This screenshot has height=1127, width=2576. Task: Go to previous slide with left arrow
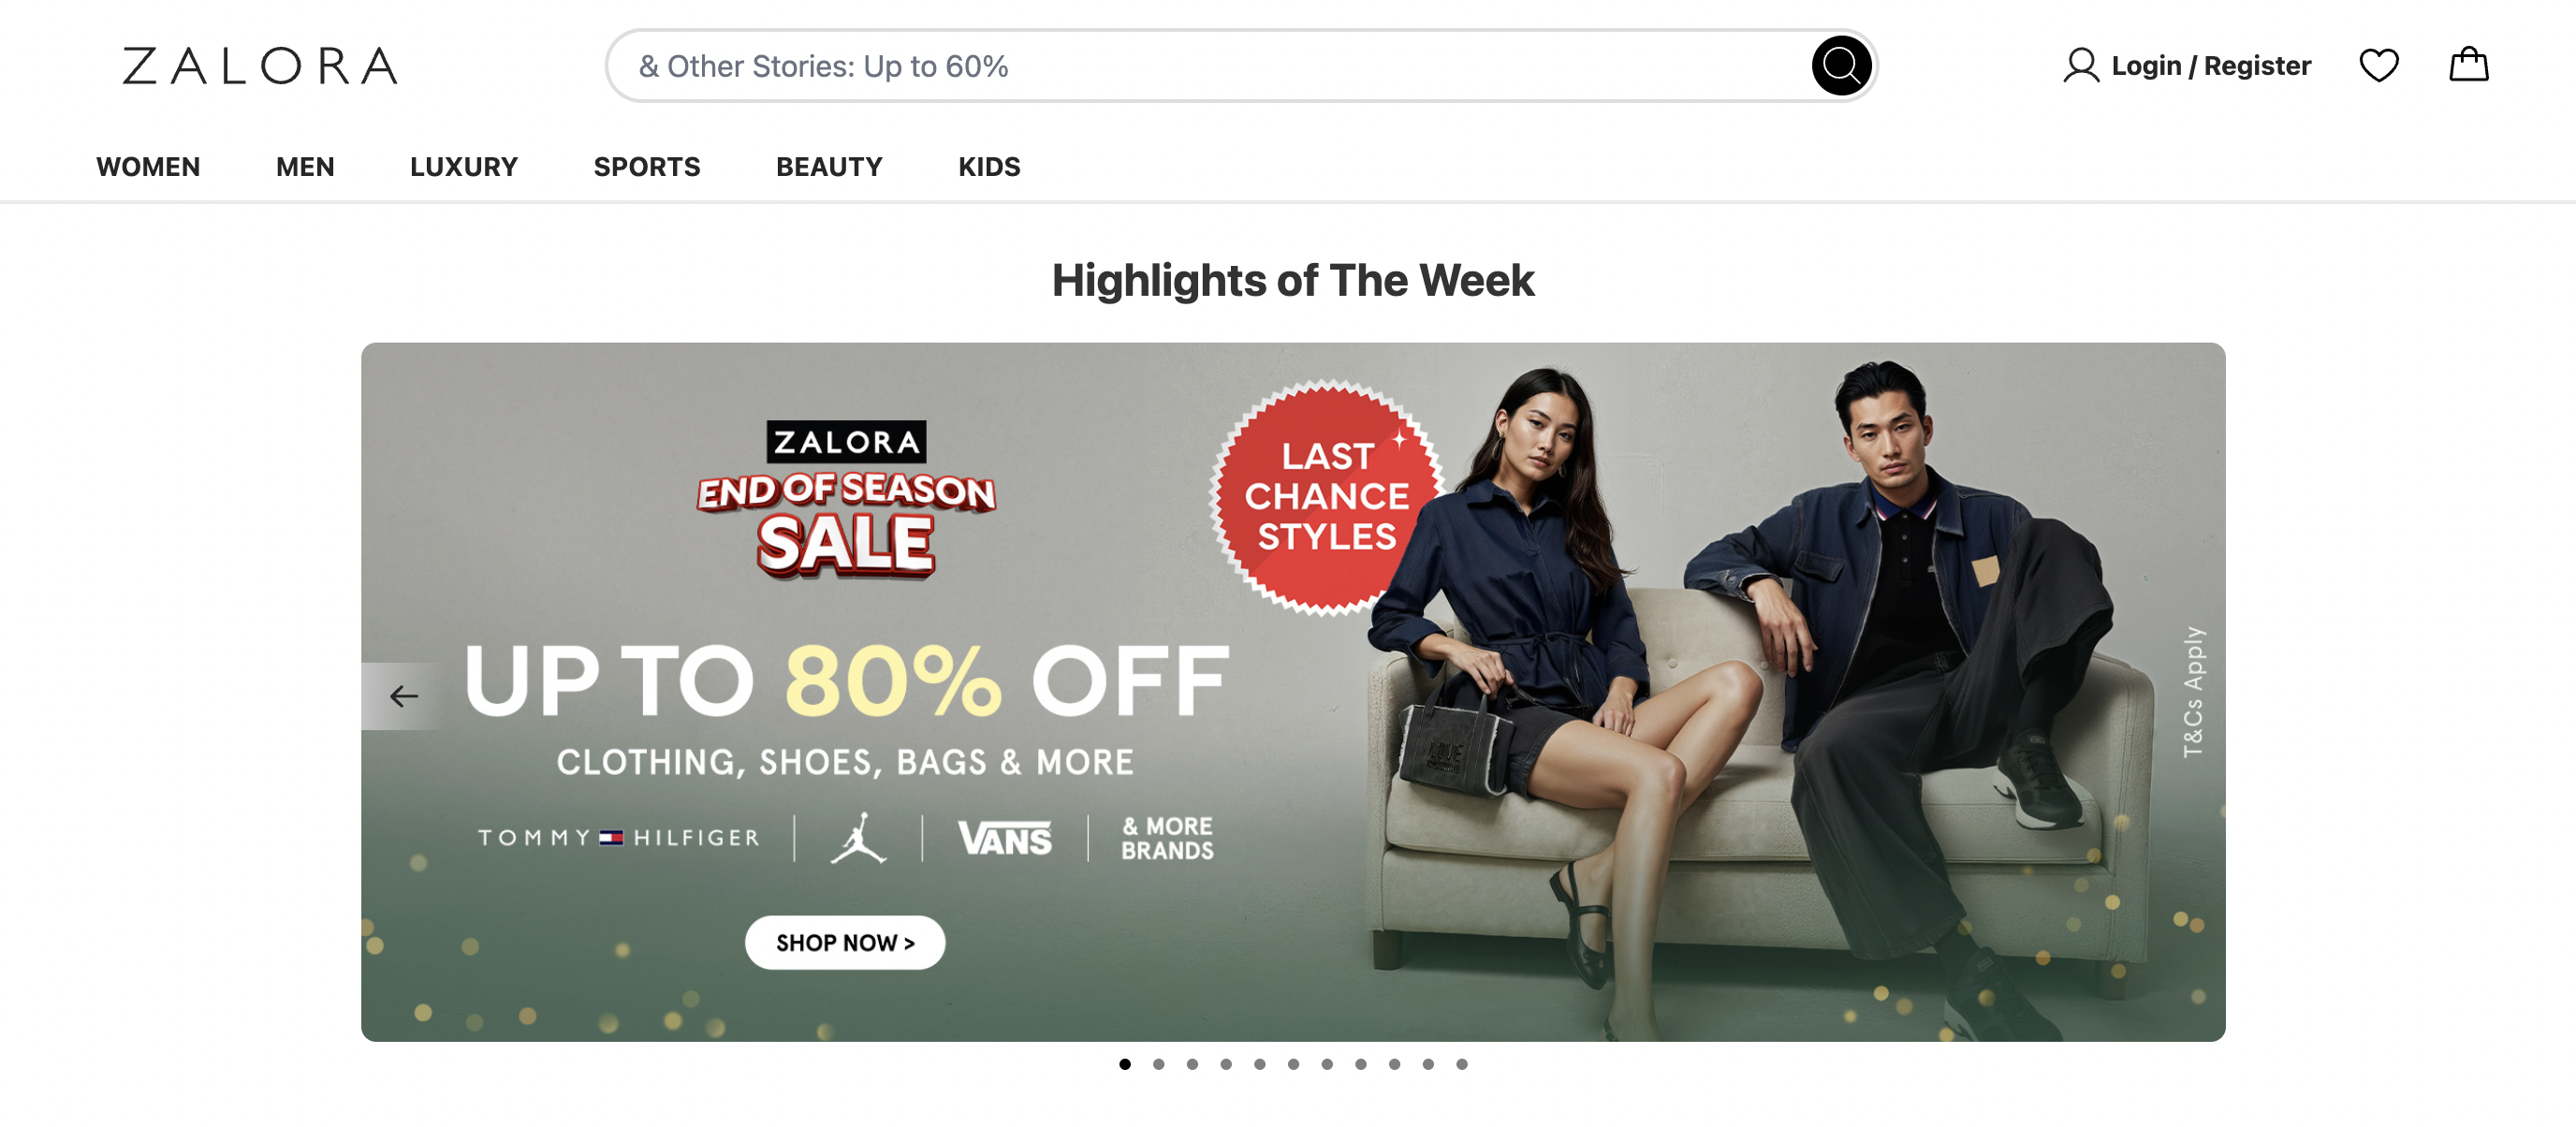(x=403, y=696)
